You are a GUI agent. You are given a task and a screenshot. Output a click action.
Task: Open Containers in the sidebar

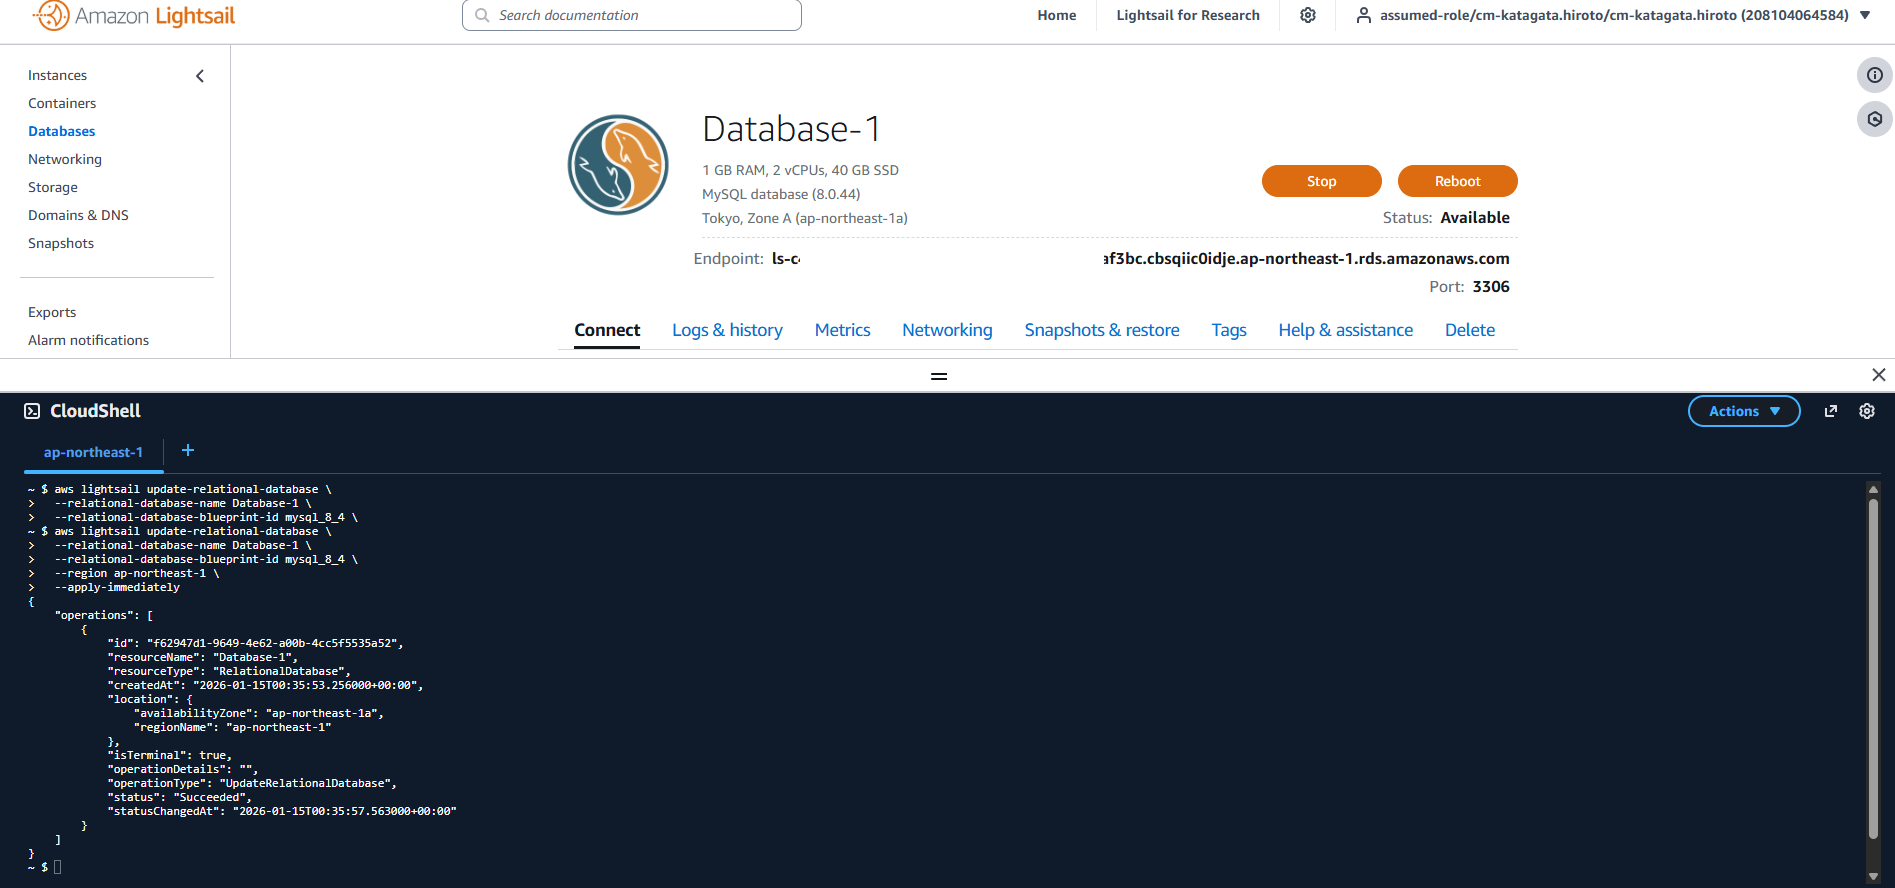coord(62,103)
